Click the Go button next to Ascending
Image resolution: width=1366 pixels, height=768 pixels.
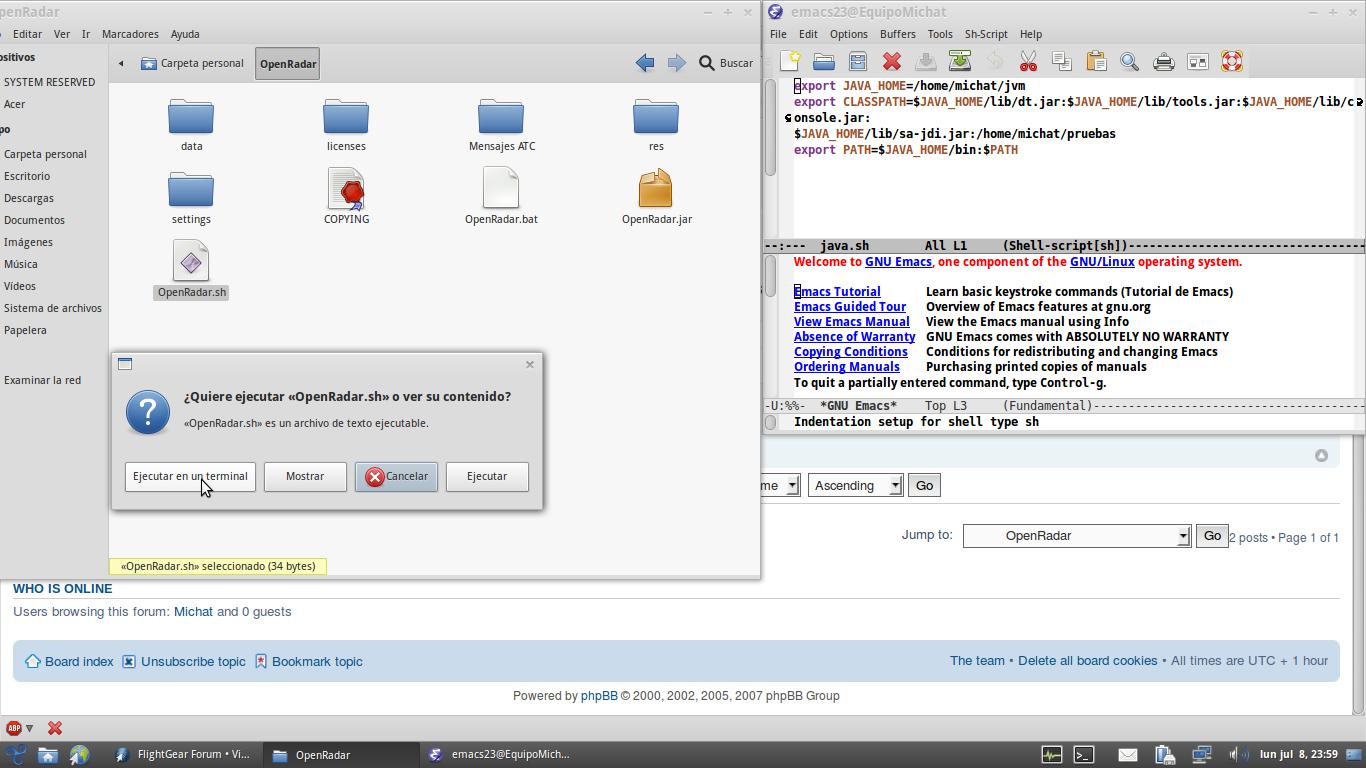coord(924,485)
